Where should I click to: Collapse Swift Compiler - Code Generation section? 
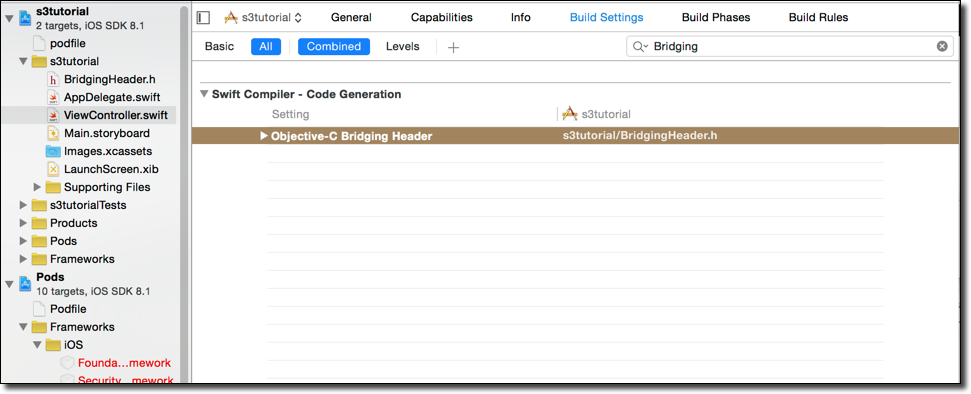pos(204,94)
